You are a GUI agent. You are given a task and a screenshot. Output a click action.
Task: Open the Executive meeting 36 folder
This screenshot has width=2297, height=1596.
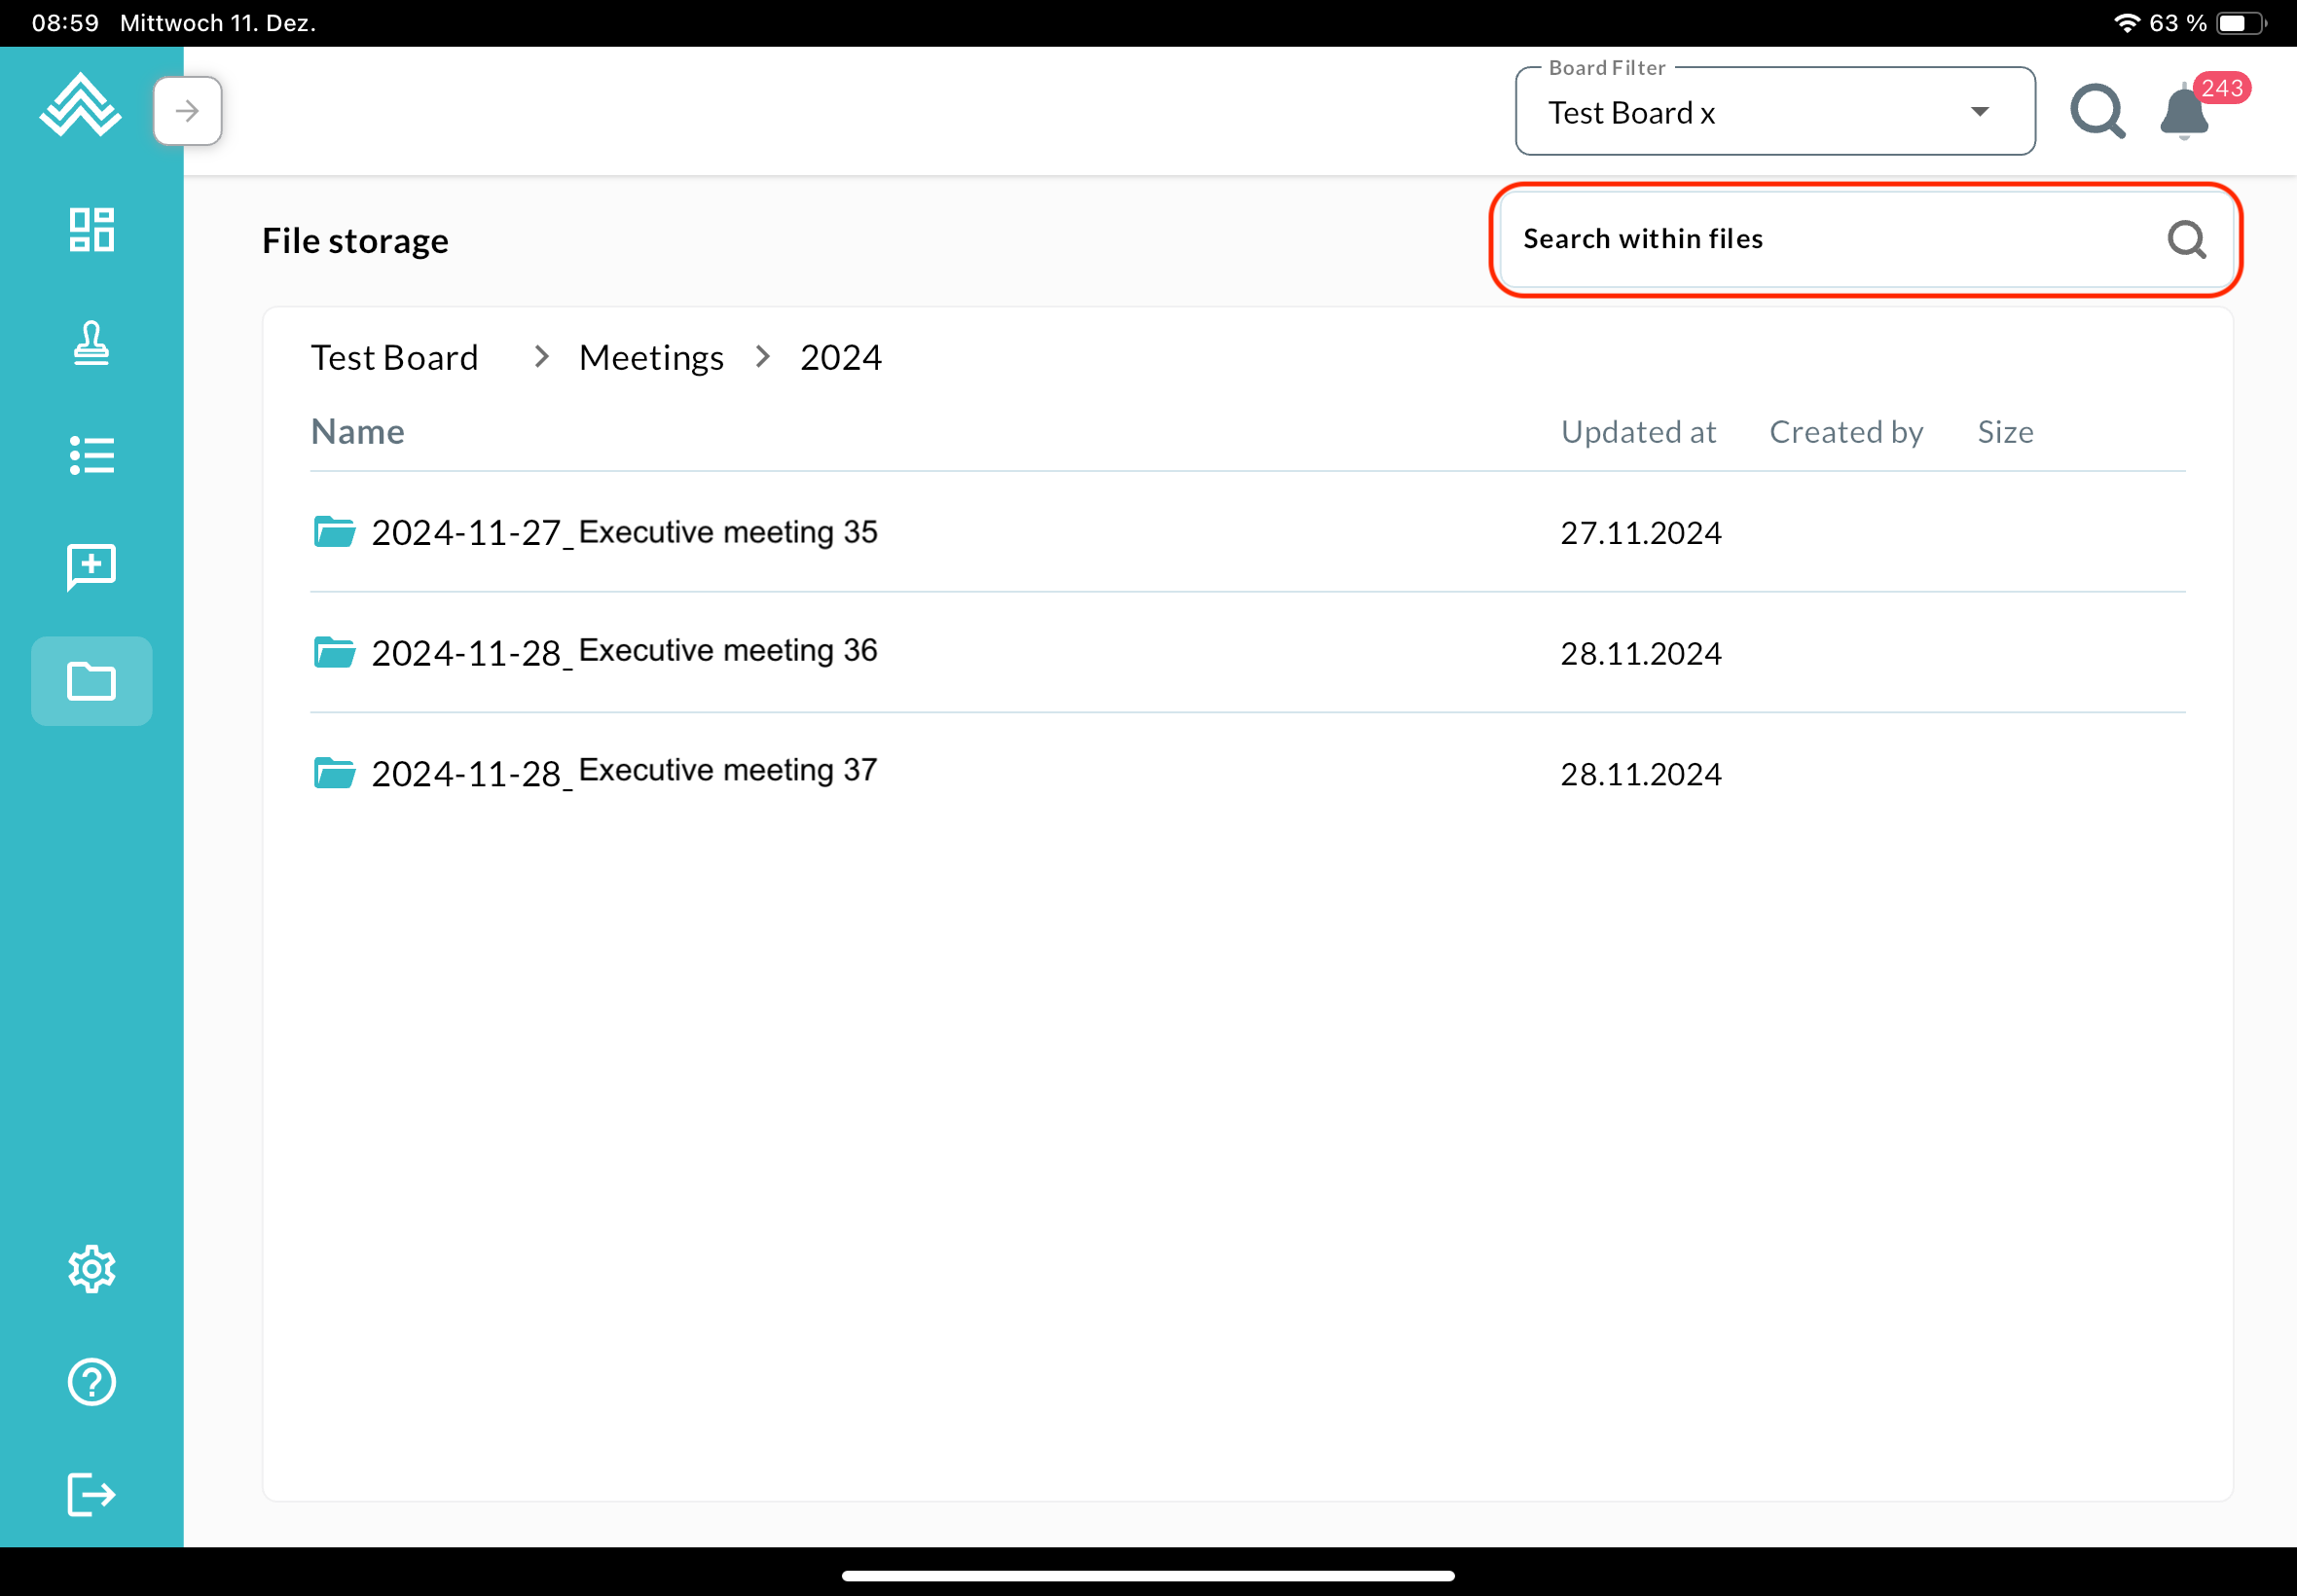624,652
